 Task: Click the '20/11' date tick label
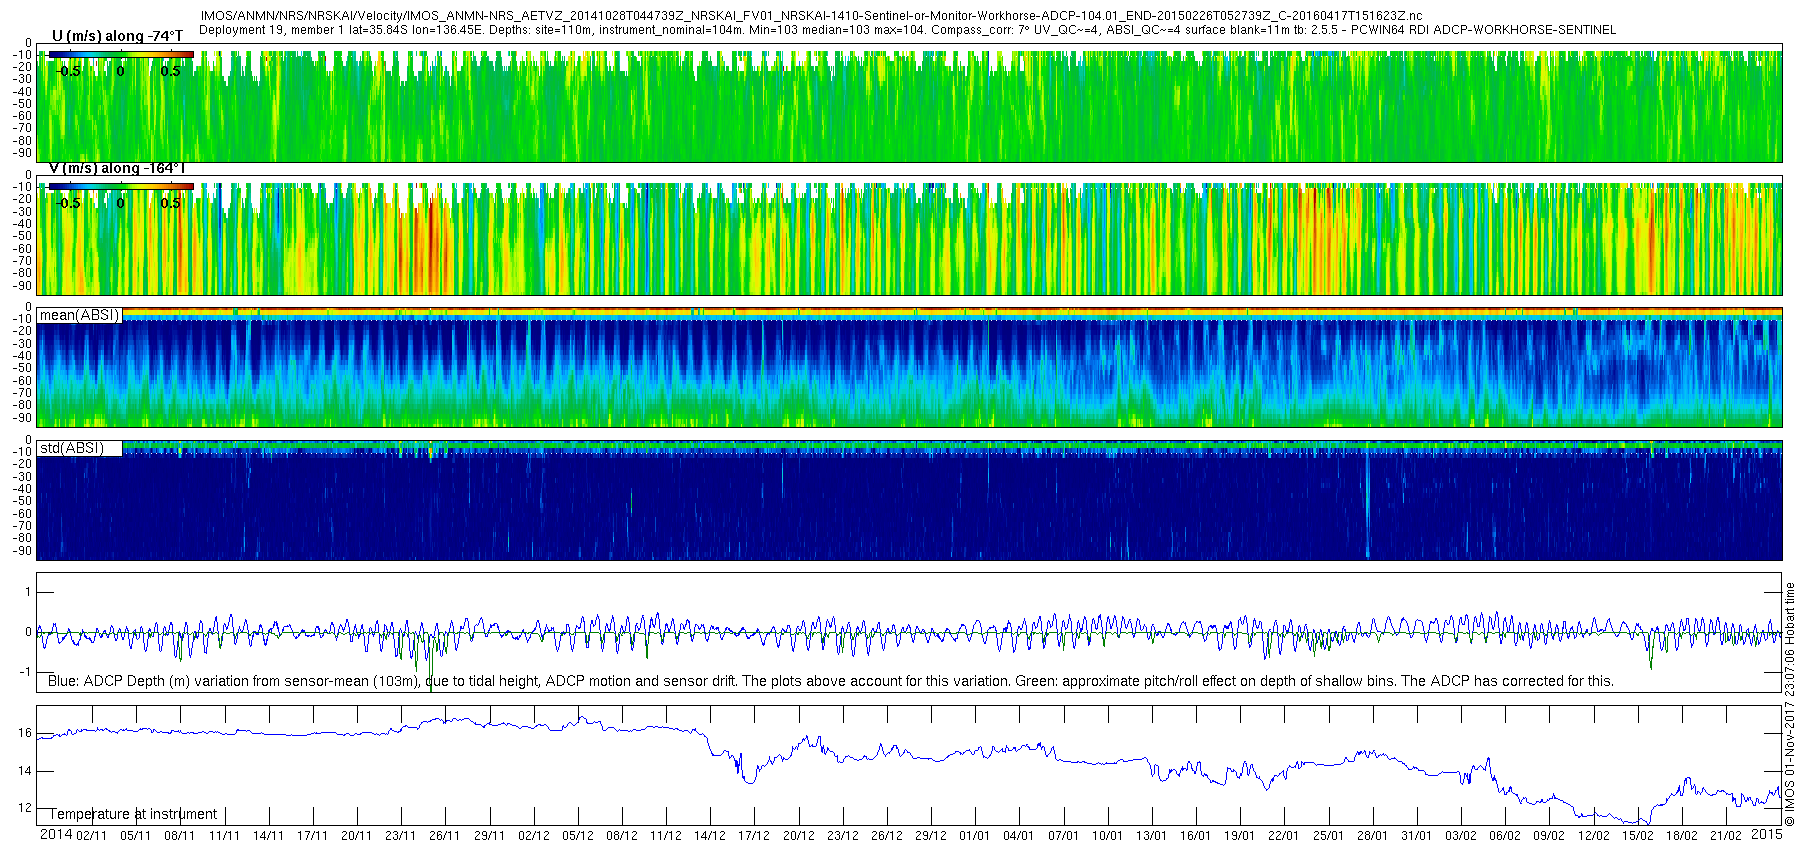tap(356, 836)
